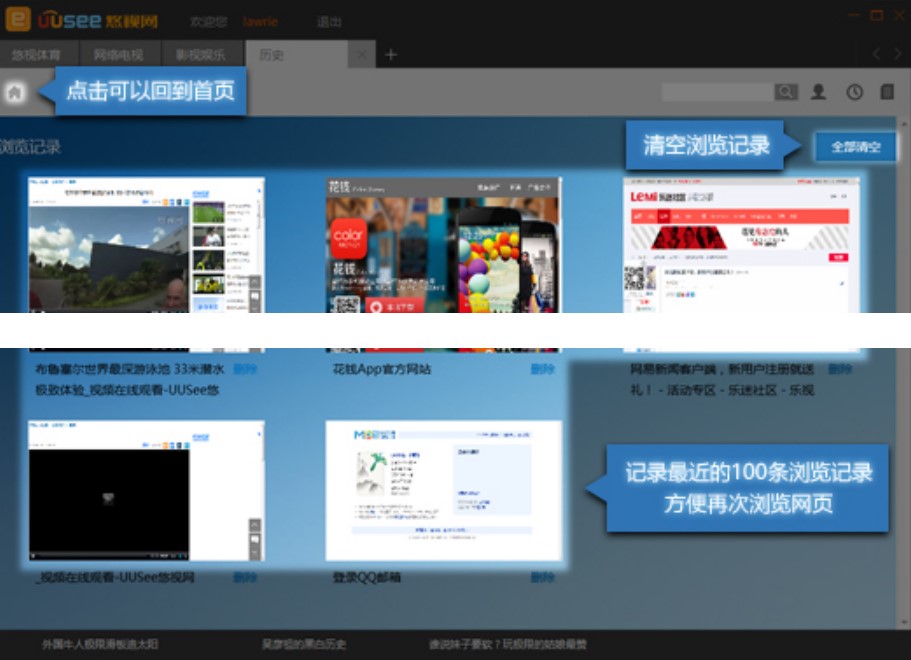Image resolution: width=911 pixels, height=660 pixels.
Task: Switch to the 悠视体育 tab
Action: 37,55
